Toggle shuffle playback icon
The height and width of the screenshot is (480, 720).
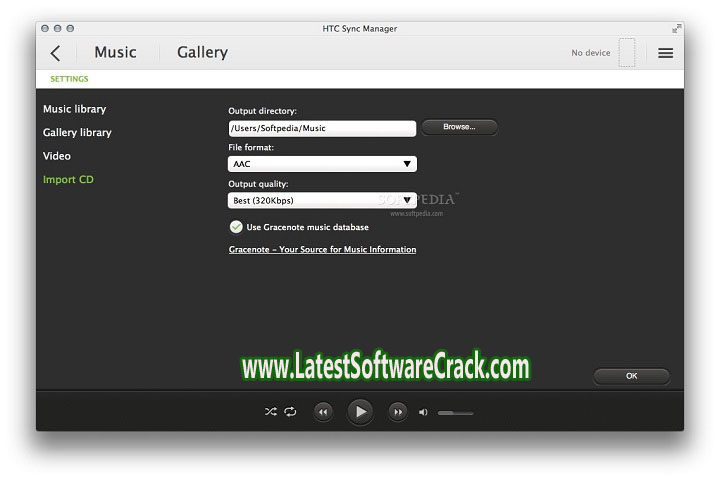click(x=270, y=411)
